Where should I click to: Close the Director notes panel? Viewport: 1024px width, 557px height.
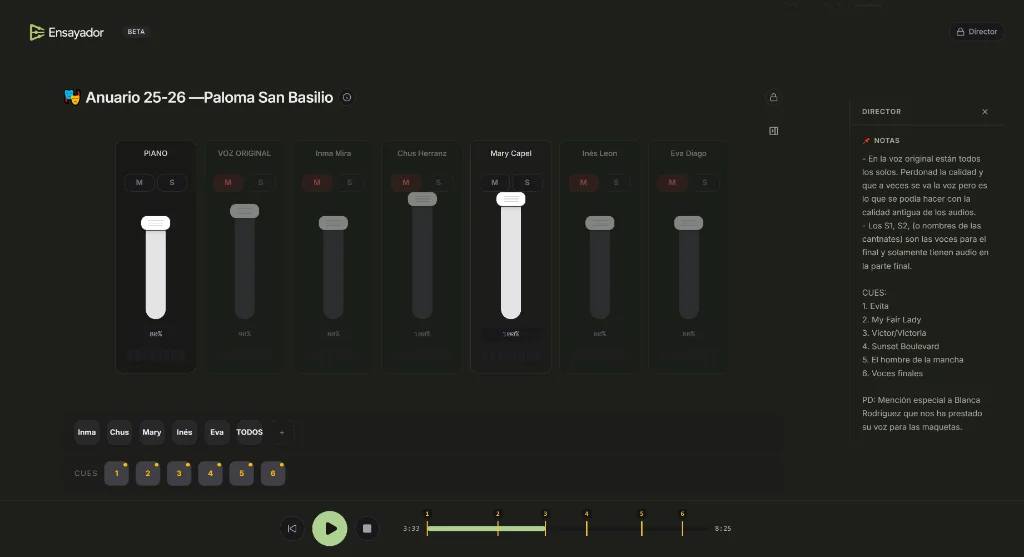click(985, 112)
